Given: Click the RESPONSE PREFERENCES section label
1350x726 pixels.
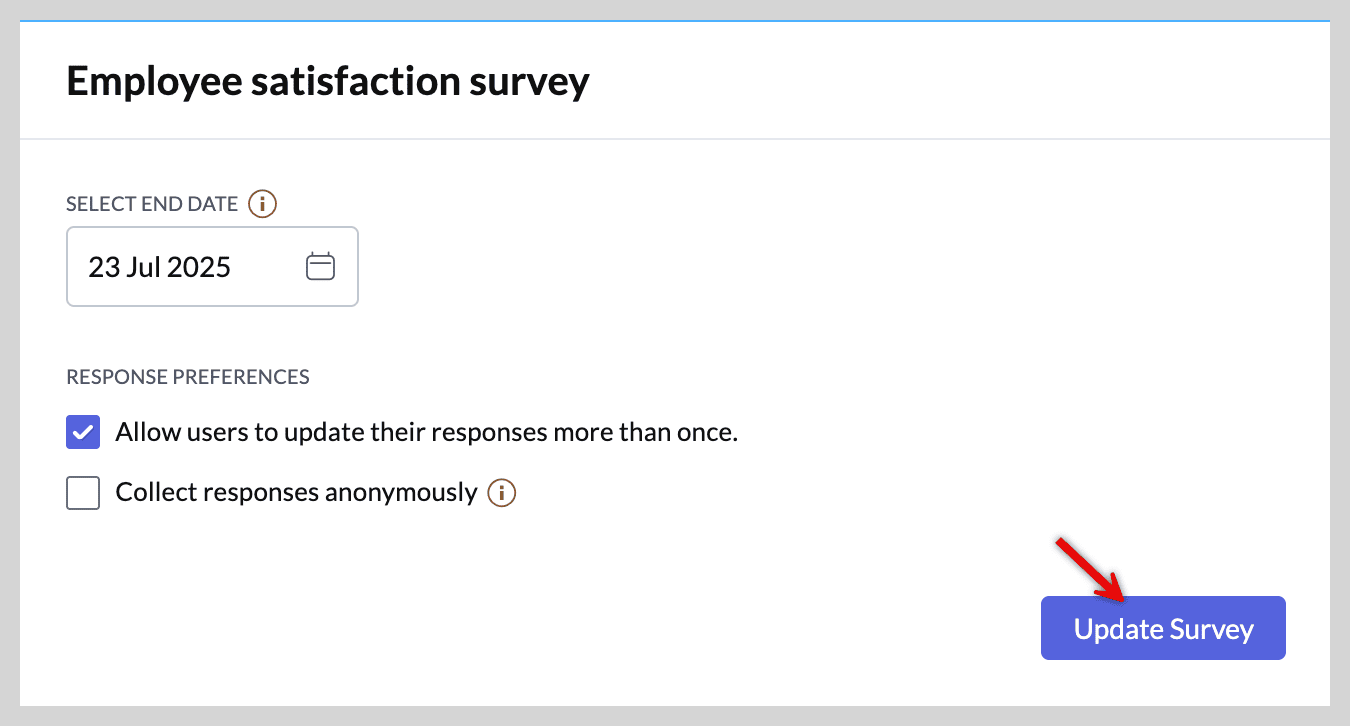Looking at the screenshot, I should (x=188, y=377).
